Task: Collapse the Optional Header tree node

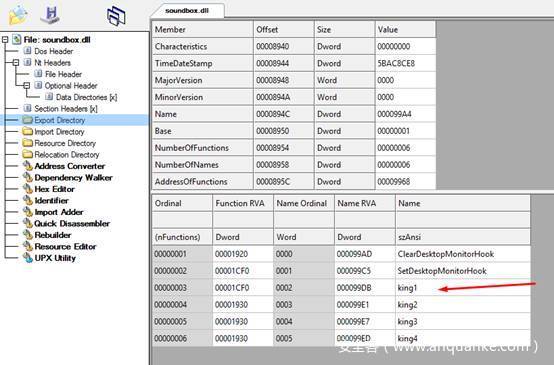Action: [26, 86]
